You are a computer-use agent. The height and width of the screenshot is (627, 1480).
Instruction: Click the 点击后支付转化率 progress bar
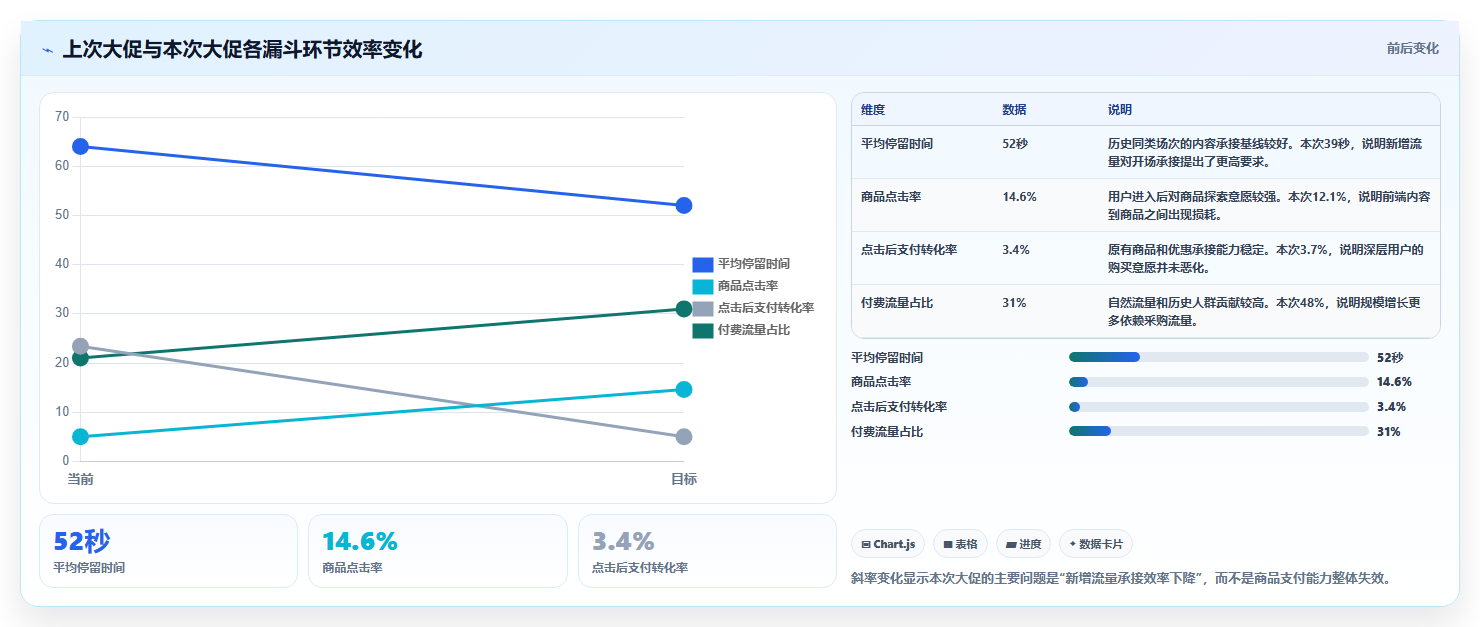click(1219, 407)
